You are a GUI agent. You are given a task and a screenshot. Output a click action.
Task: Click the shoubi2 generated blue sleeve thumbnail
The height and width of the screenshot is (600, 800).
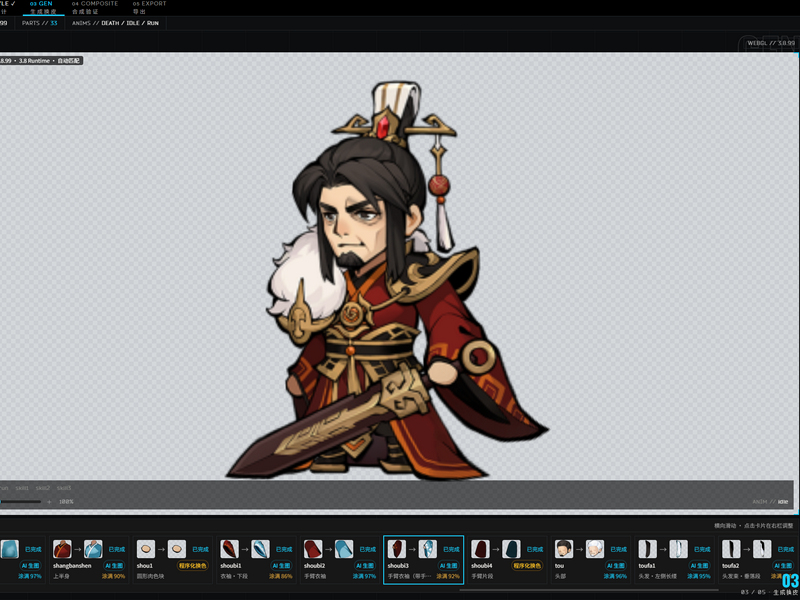[x=344, y=549]
